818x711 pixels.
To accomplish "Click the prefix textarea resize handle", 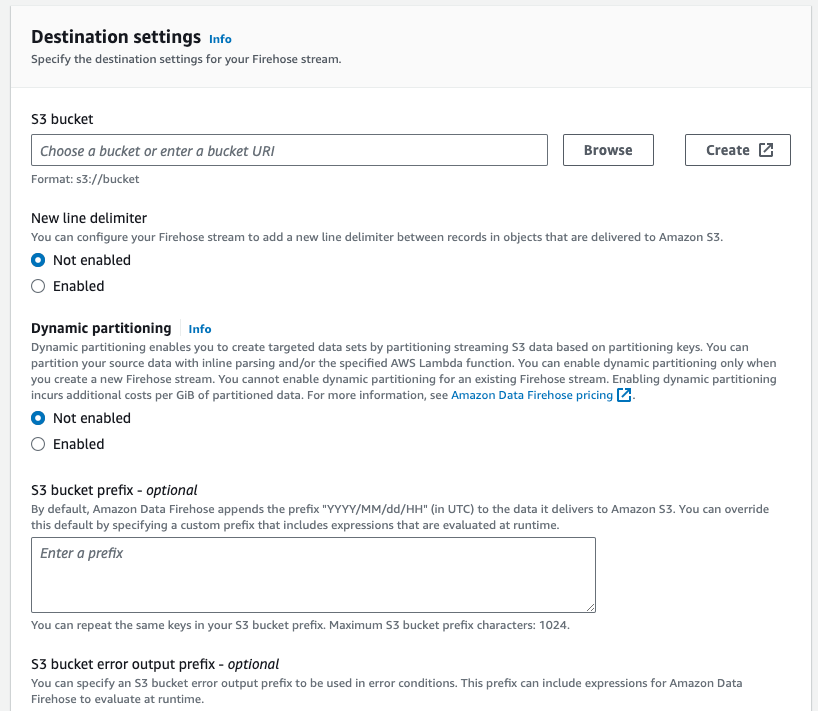I will (x=591, y=607).
